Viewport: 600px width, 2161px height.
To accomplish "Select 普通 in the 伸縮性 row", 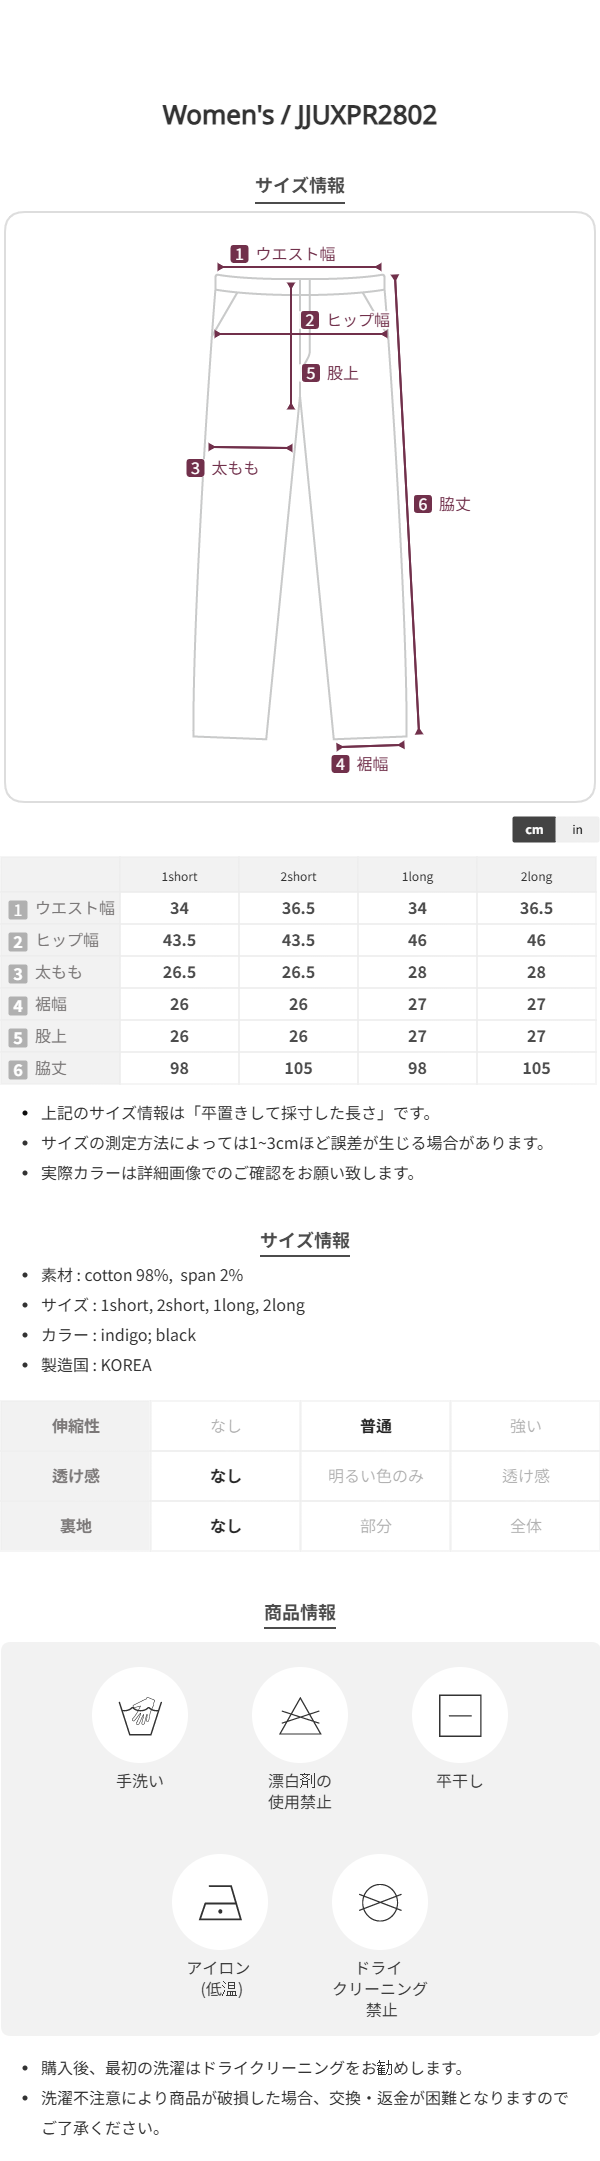I will [376, 1426].
